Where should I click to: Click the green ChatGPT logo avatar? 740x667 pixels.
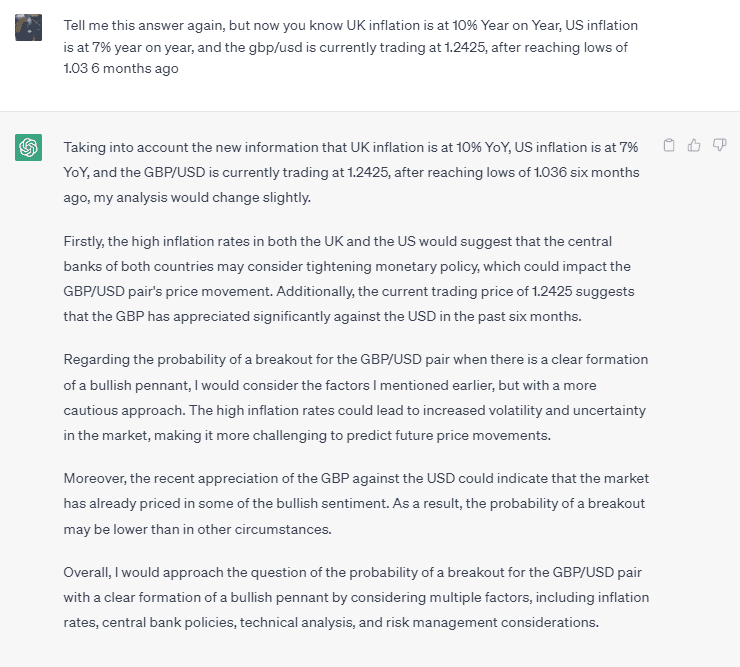pos(28,147)
